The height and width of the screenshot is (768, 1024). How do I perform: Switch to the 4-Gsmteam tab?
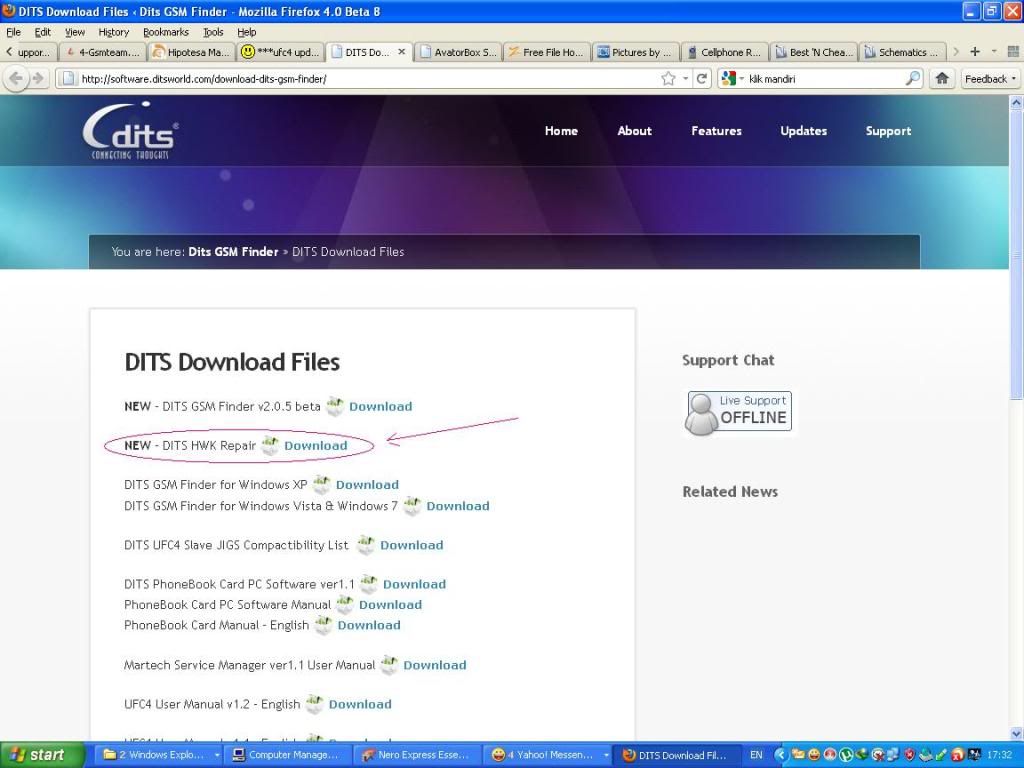[104, 52]
